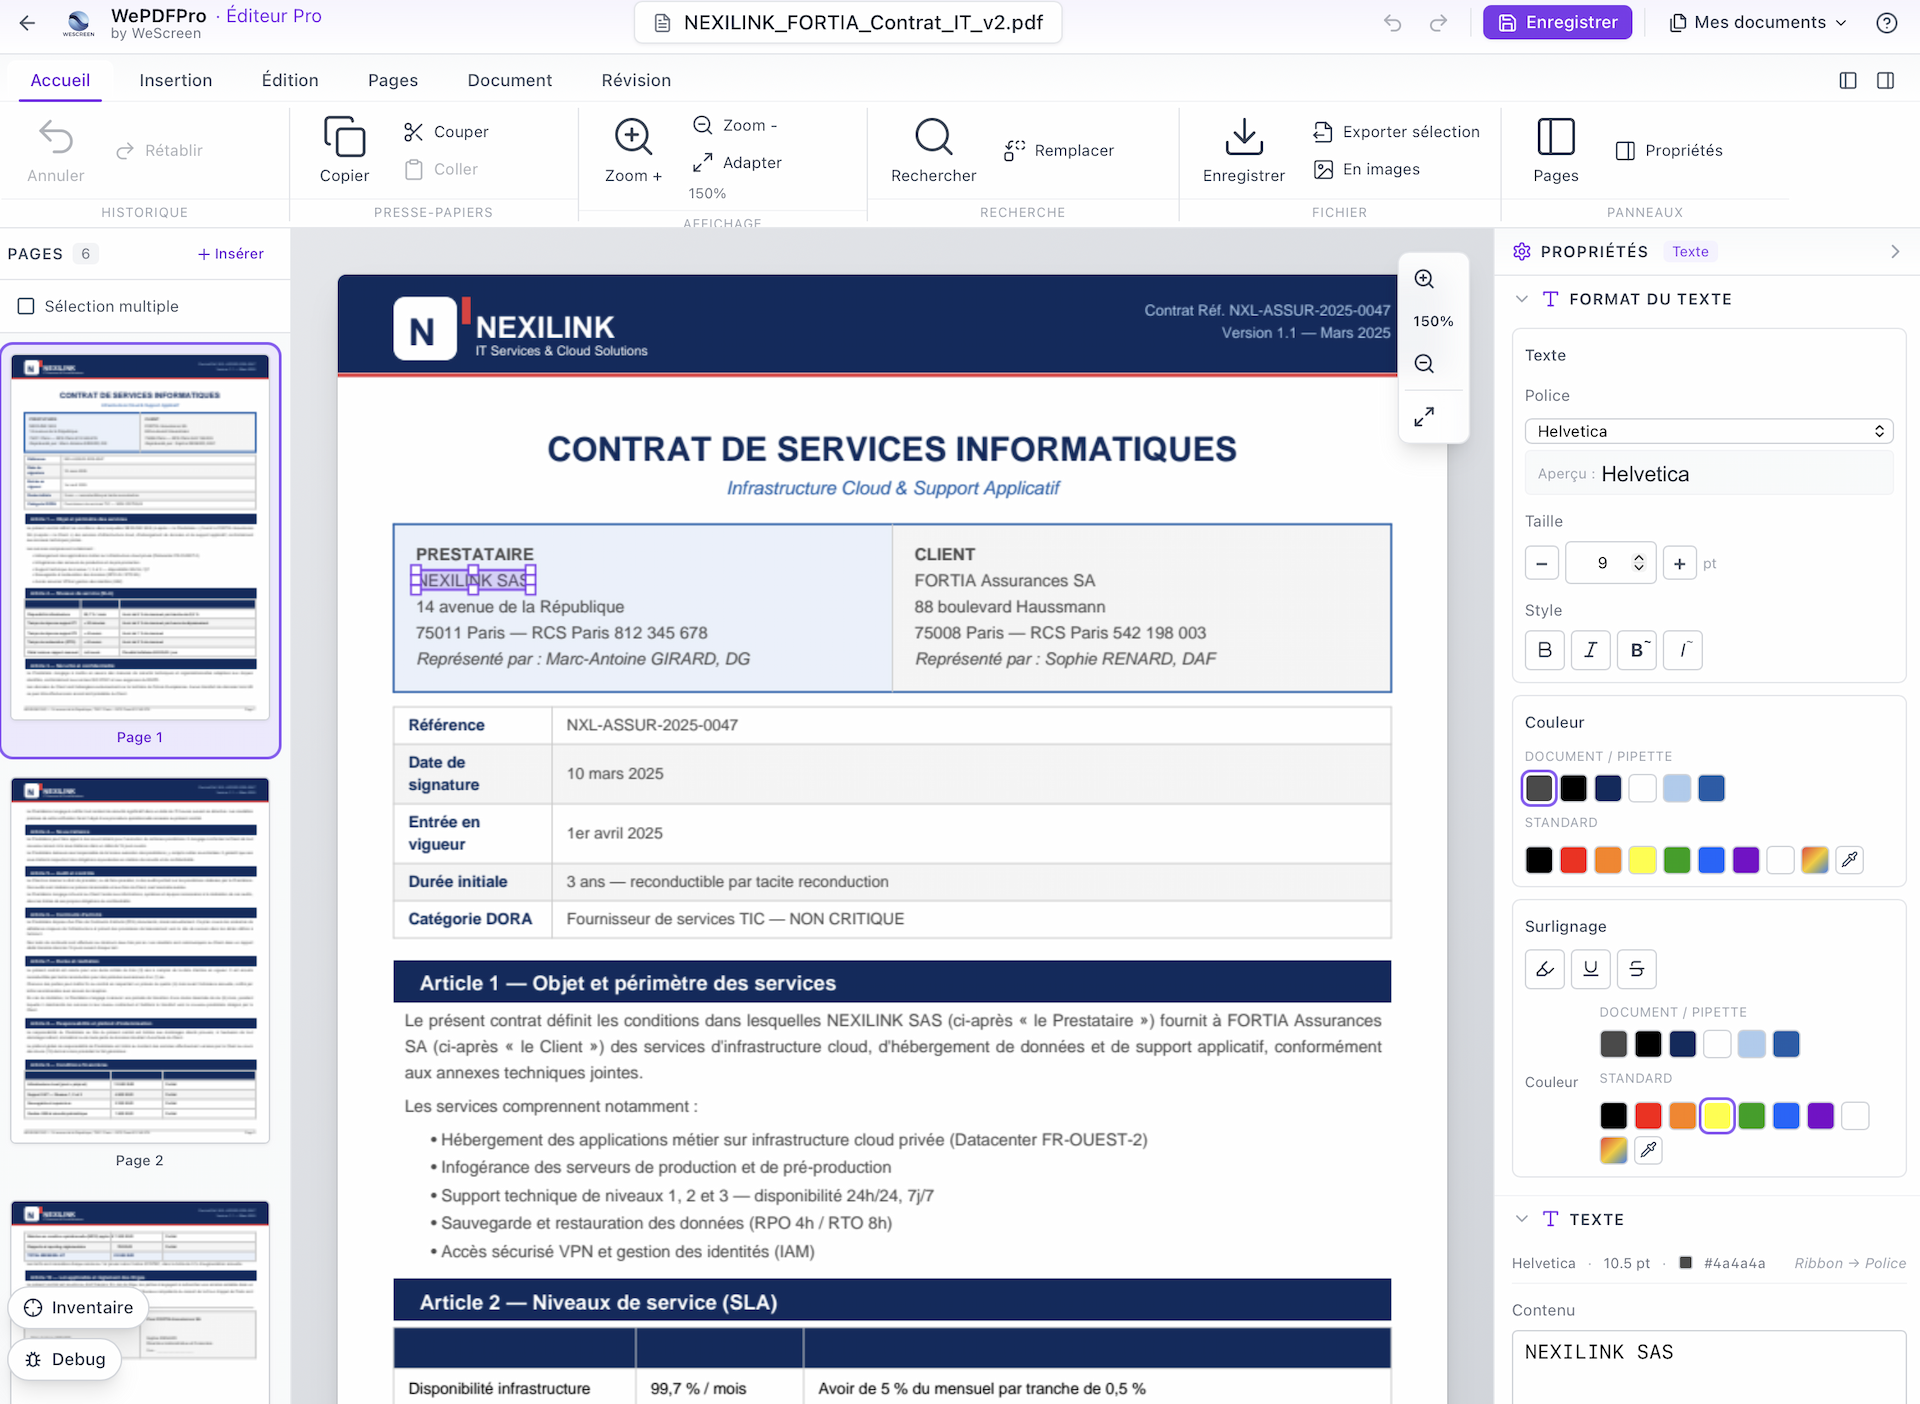
Task: Choose red standard text color swatch
Action: pyautogui.click(x=1573, y=859)
